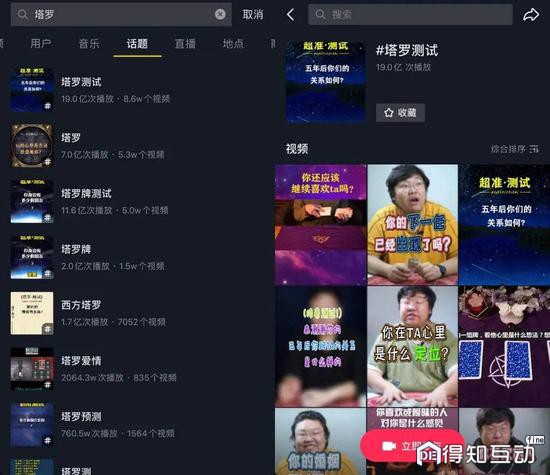550x475 pixels.
Task: Switch to the 直播 tab
Action: (x=185, y=44)
